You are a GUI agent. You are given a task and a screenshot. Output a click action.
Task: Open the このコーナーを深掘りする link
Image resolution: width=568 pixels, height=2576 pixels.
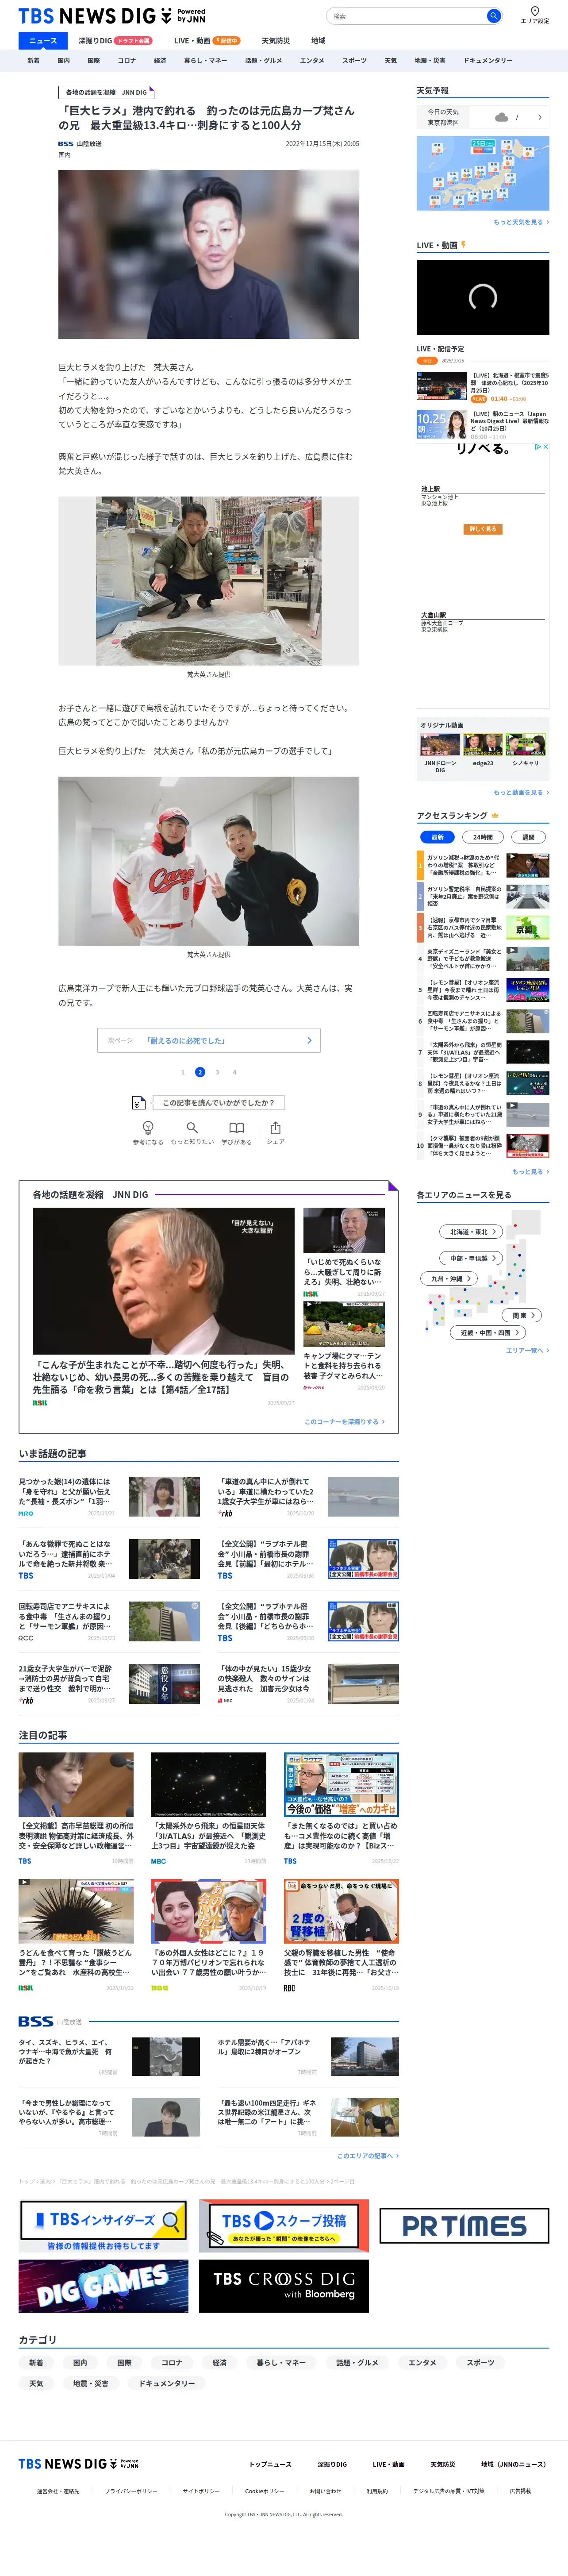[345, 1421]
